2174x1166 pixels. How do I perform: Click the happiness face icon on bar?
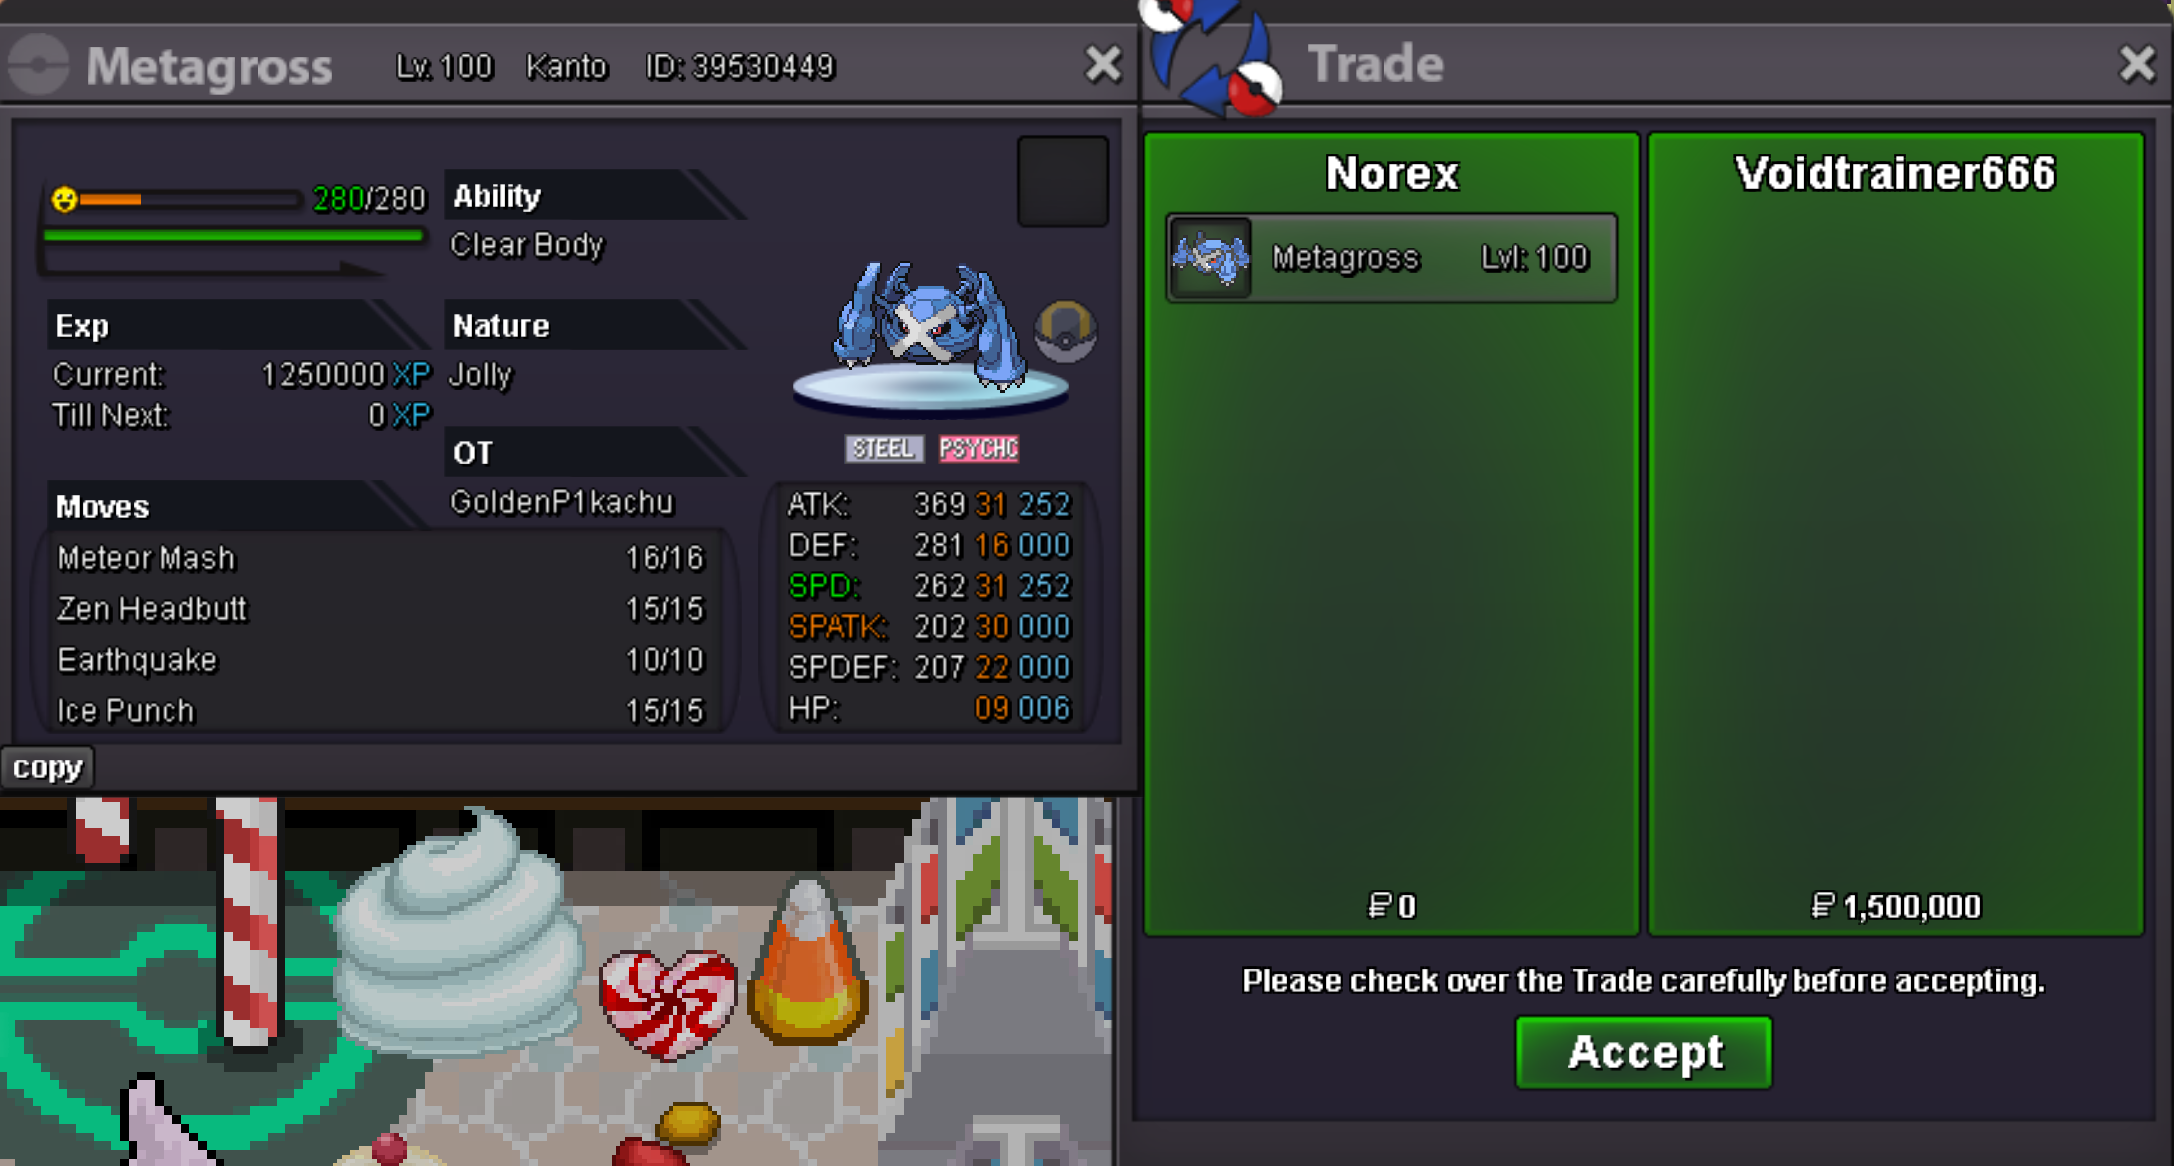(65, 199)
